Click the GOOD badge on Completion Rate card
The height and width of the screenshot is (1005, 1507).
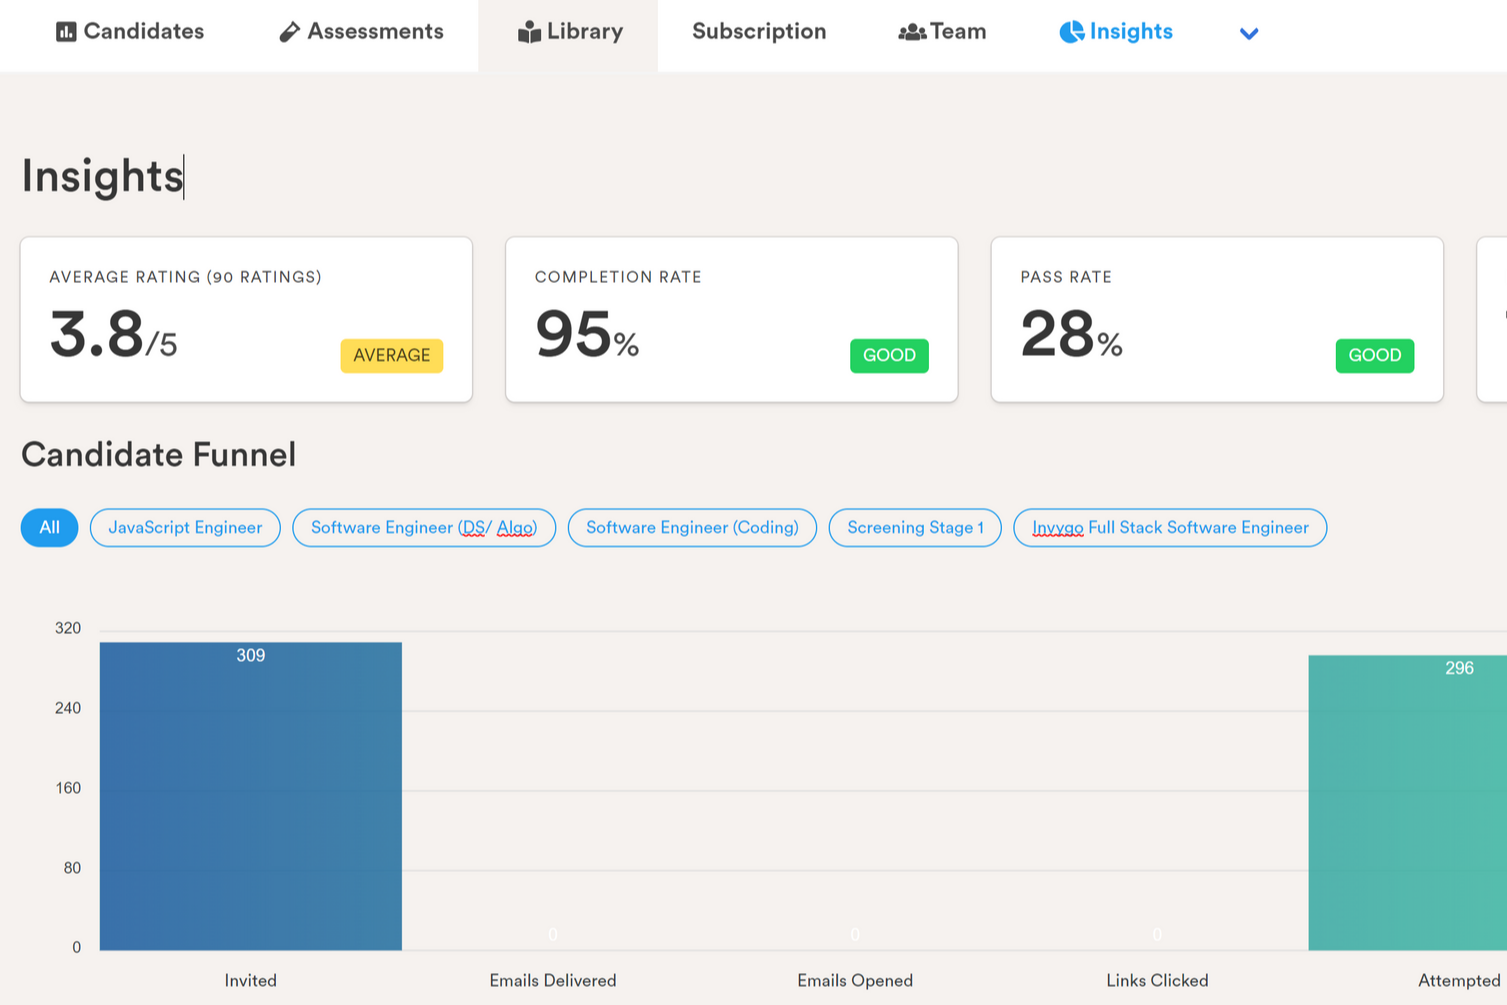click(x=889, y=355)
